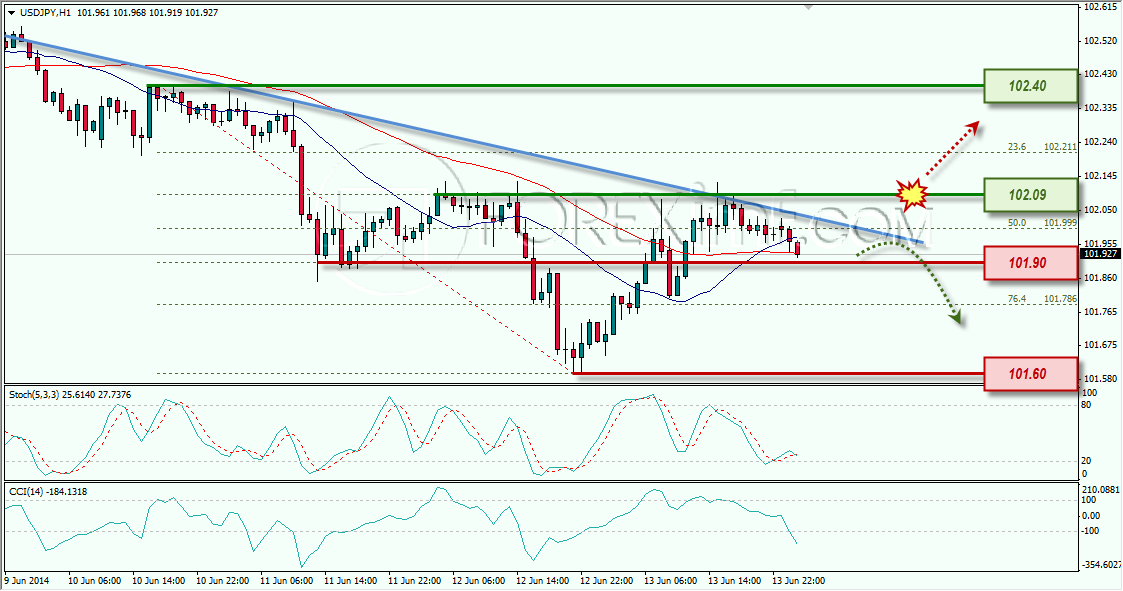
Task: Select the Fibonacci 23.6 level label 102.211
Action: (1042, 147)
